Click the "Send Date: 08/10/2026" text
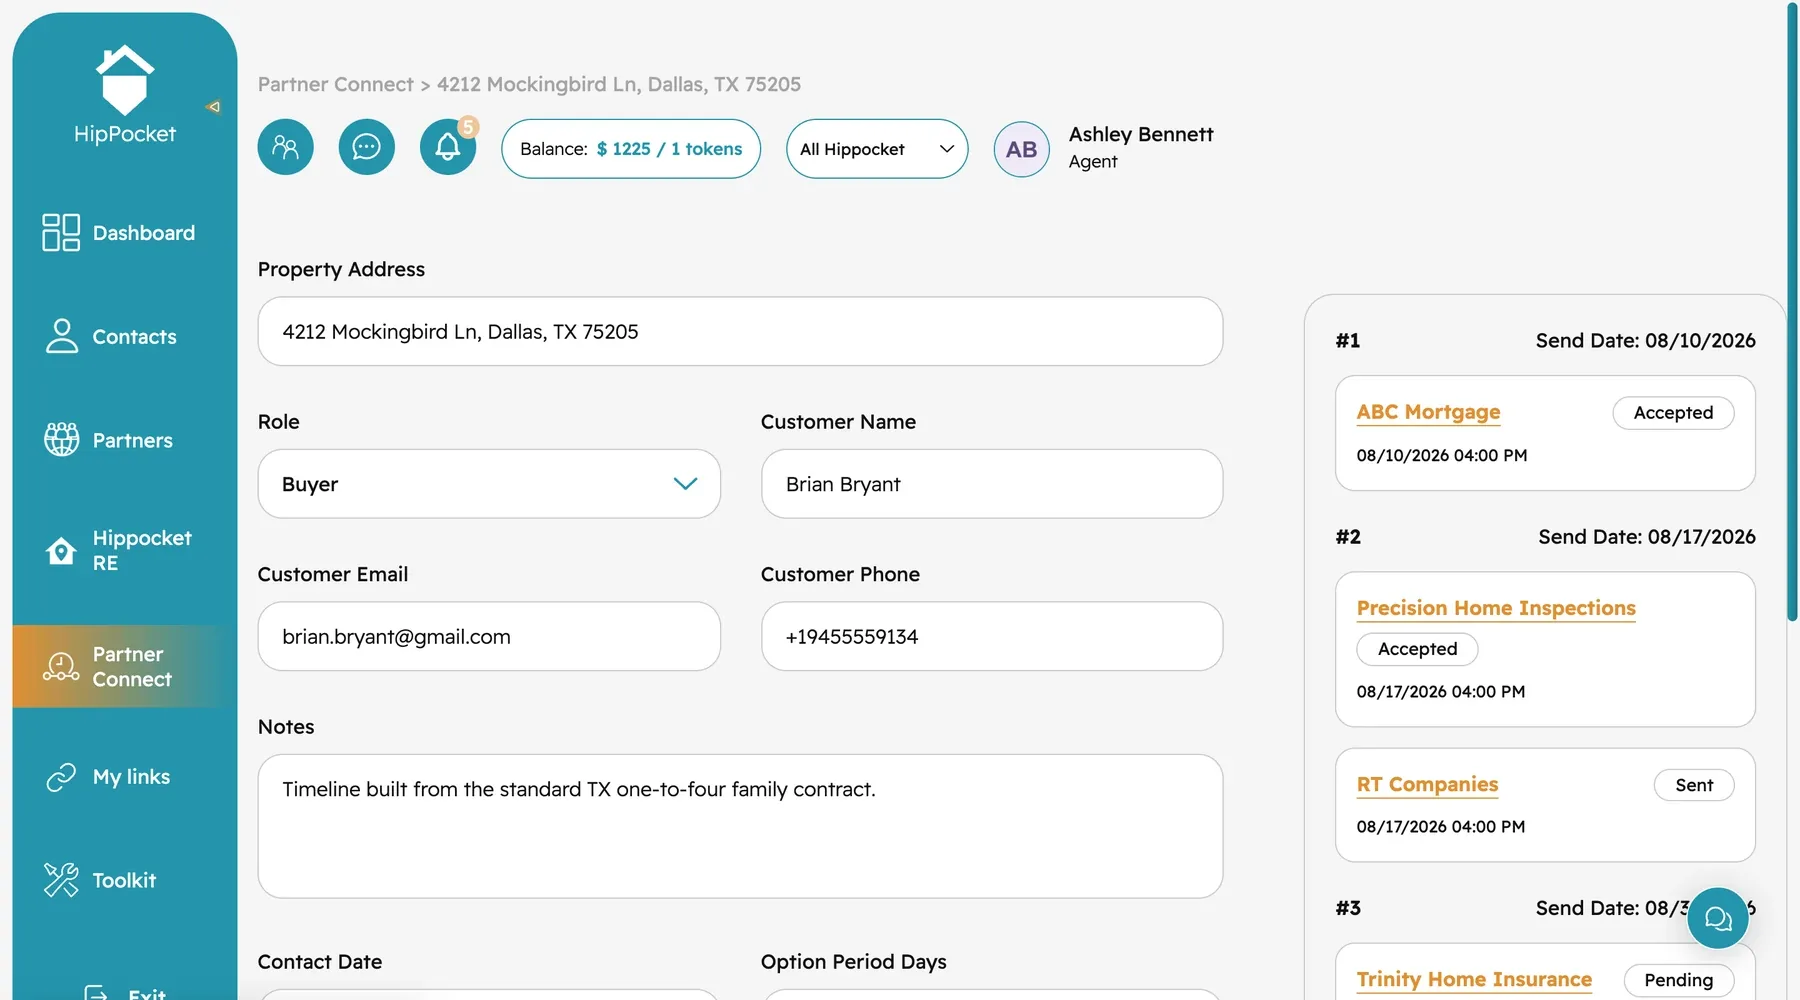 pos(1645,340)
